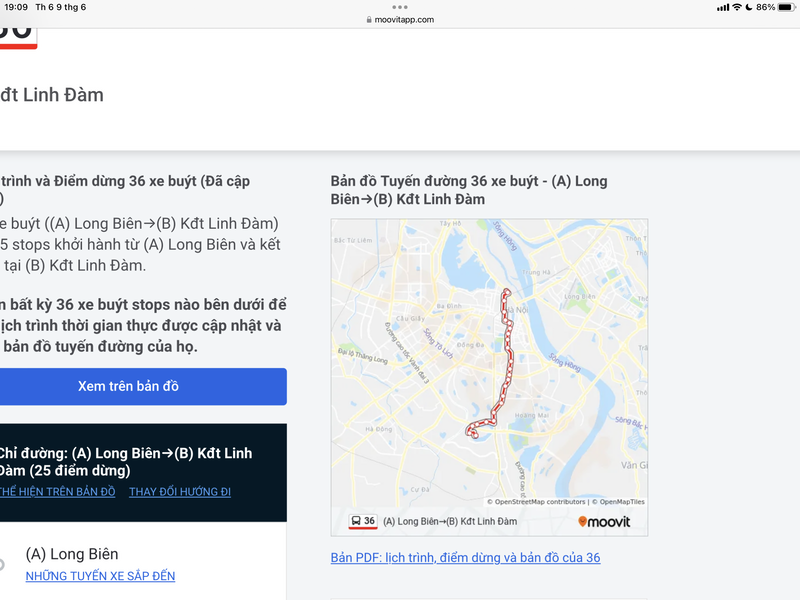Image resolution: width=800 pixels, height=600 pixels.
Task: Tap the red route line on the map
Action: pyautogui.click(x=508, y=350)
